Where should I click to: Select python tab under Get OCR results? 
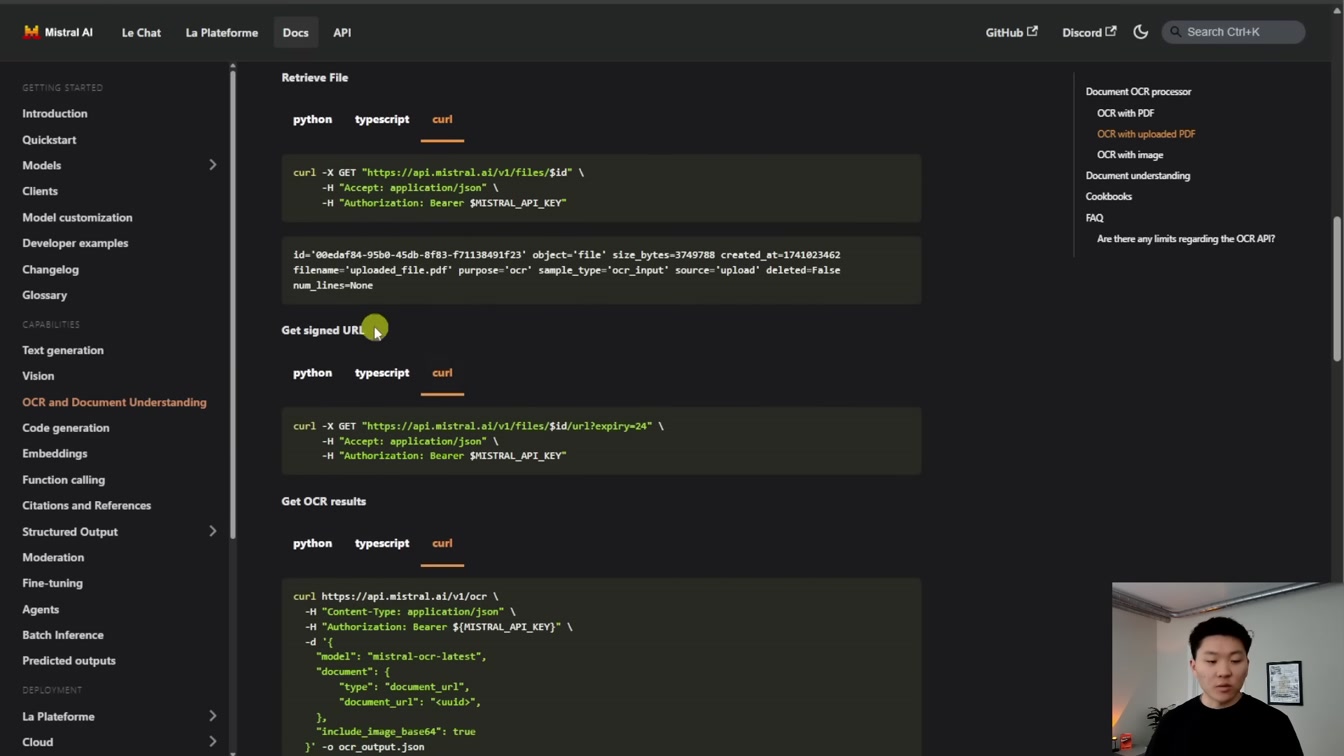click(x=312, y=544)
